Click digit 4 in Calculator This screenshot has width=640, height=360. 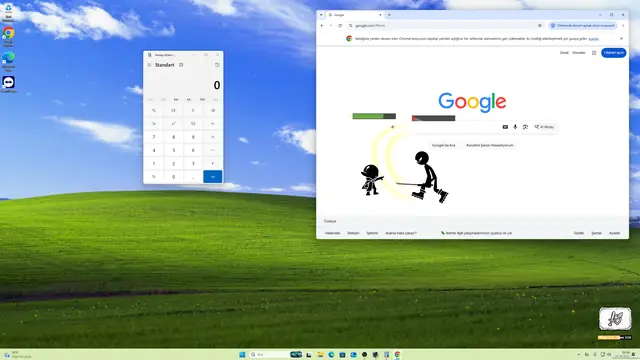(x=154, y=150)
